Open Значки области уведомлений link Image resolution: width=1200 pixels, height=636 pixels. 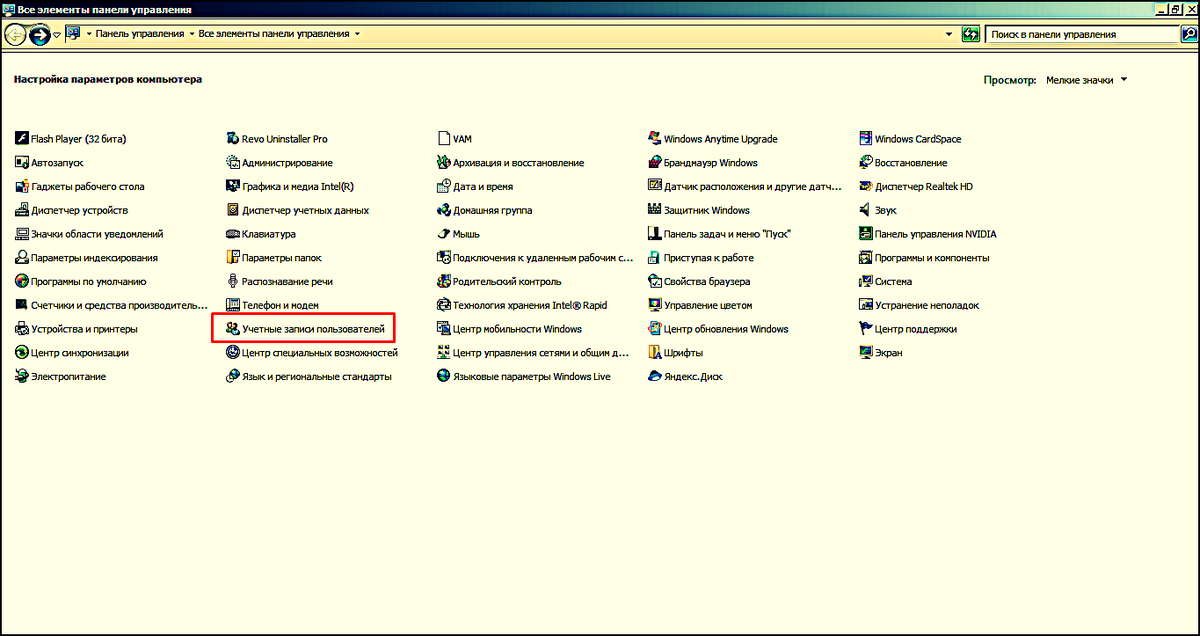pyautogui.click(x=97, y=234)
